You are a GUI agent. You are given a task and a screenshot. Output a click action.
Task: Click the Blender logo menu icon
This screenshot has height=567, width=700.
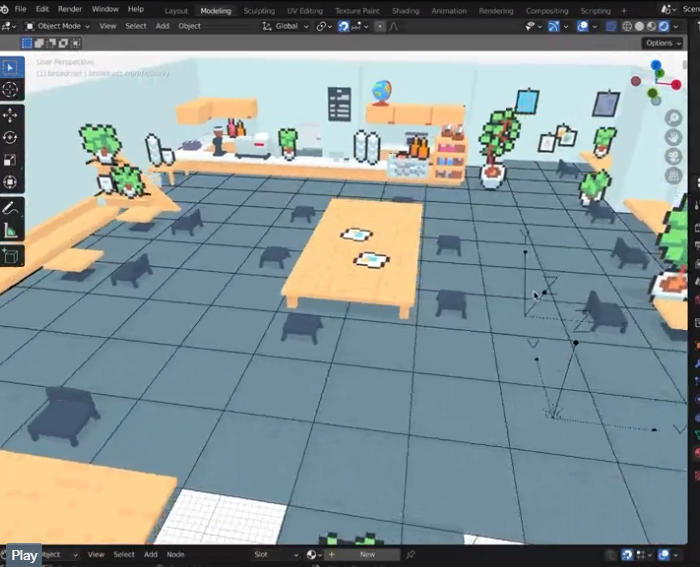pos(4,9)
